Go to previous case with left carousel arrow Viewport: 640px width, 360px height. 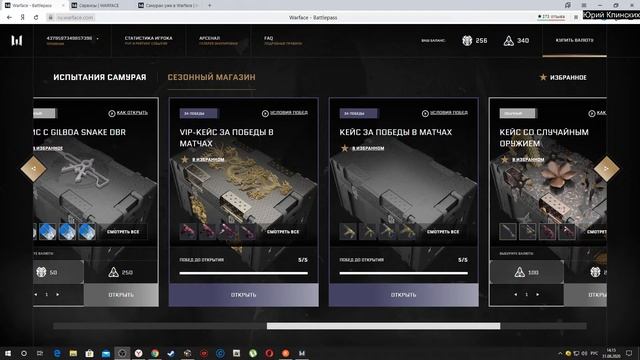(33, 168)
